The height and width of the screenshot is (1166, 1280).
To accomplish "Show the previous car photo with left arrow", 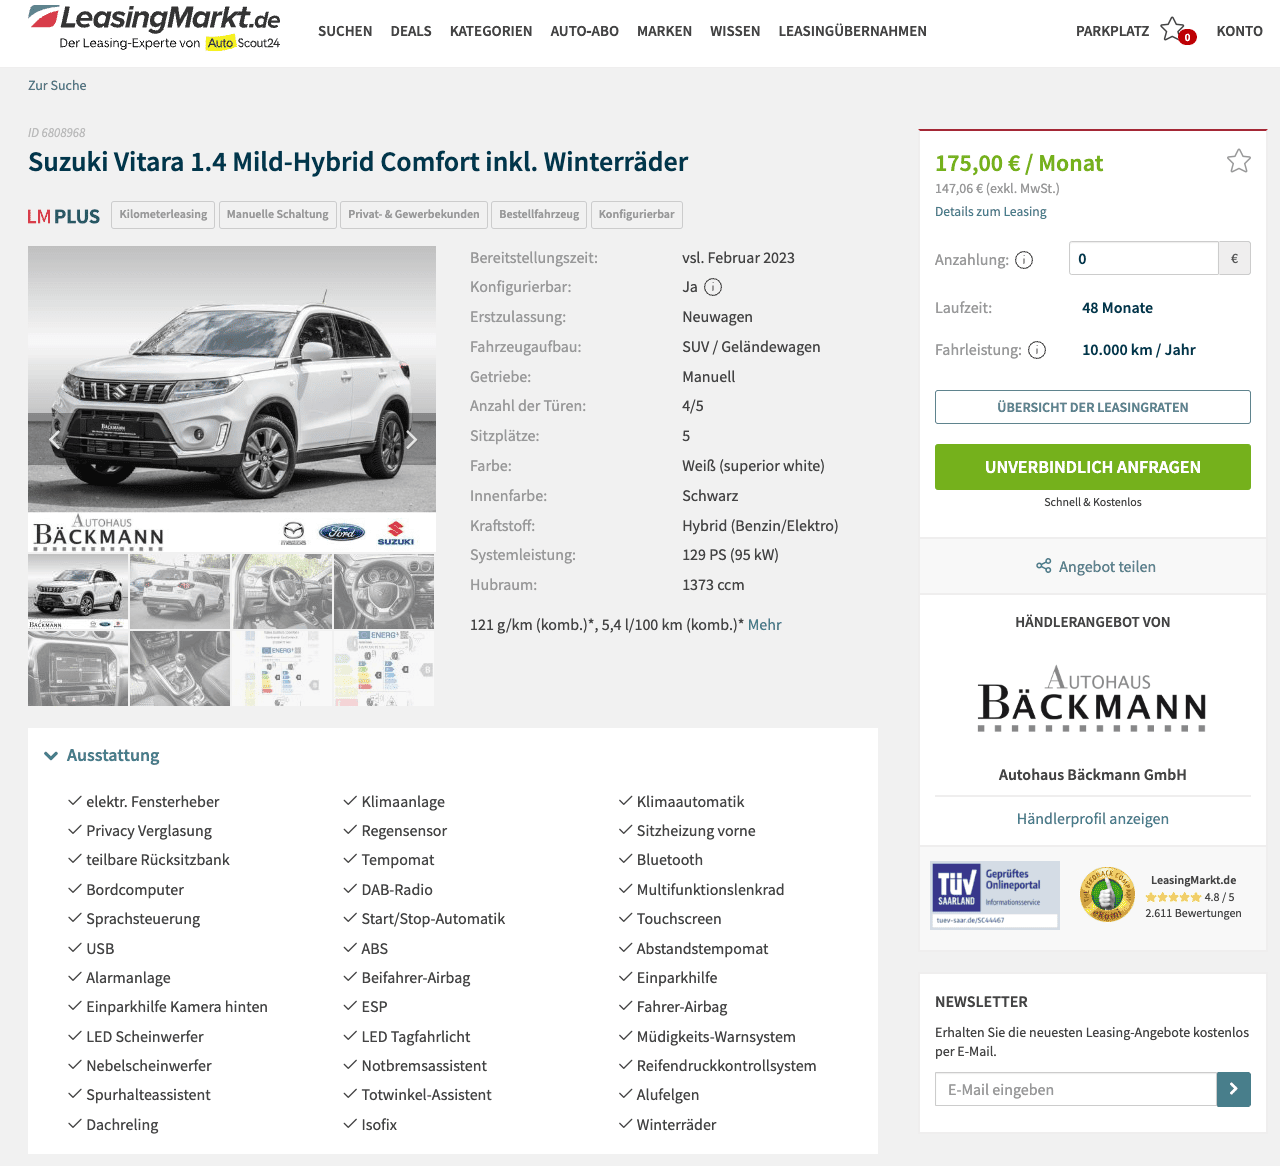I will pos(55,439).
